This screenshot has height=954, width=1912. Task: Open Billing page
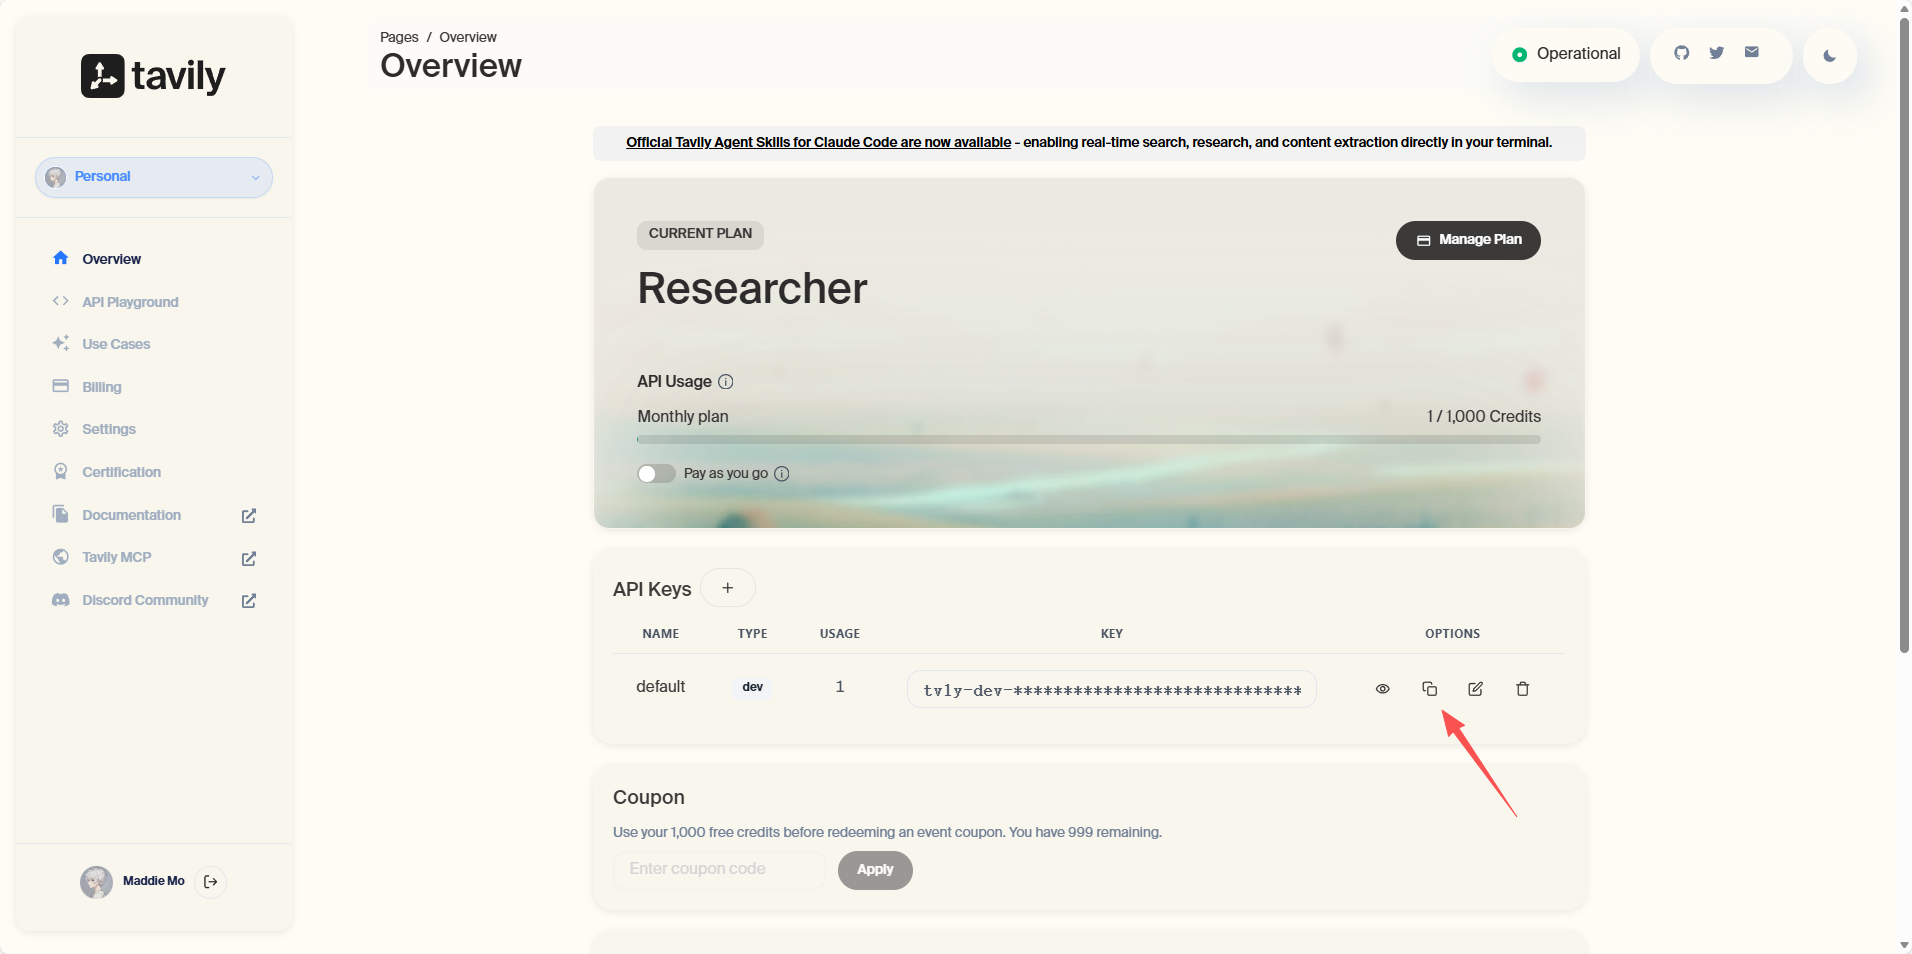[101, 387]
